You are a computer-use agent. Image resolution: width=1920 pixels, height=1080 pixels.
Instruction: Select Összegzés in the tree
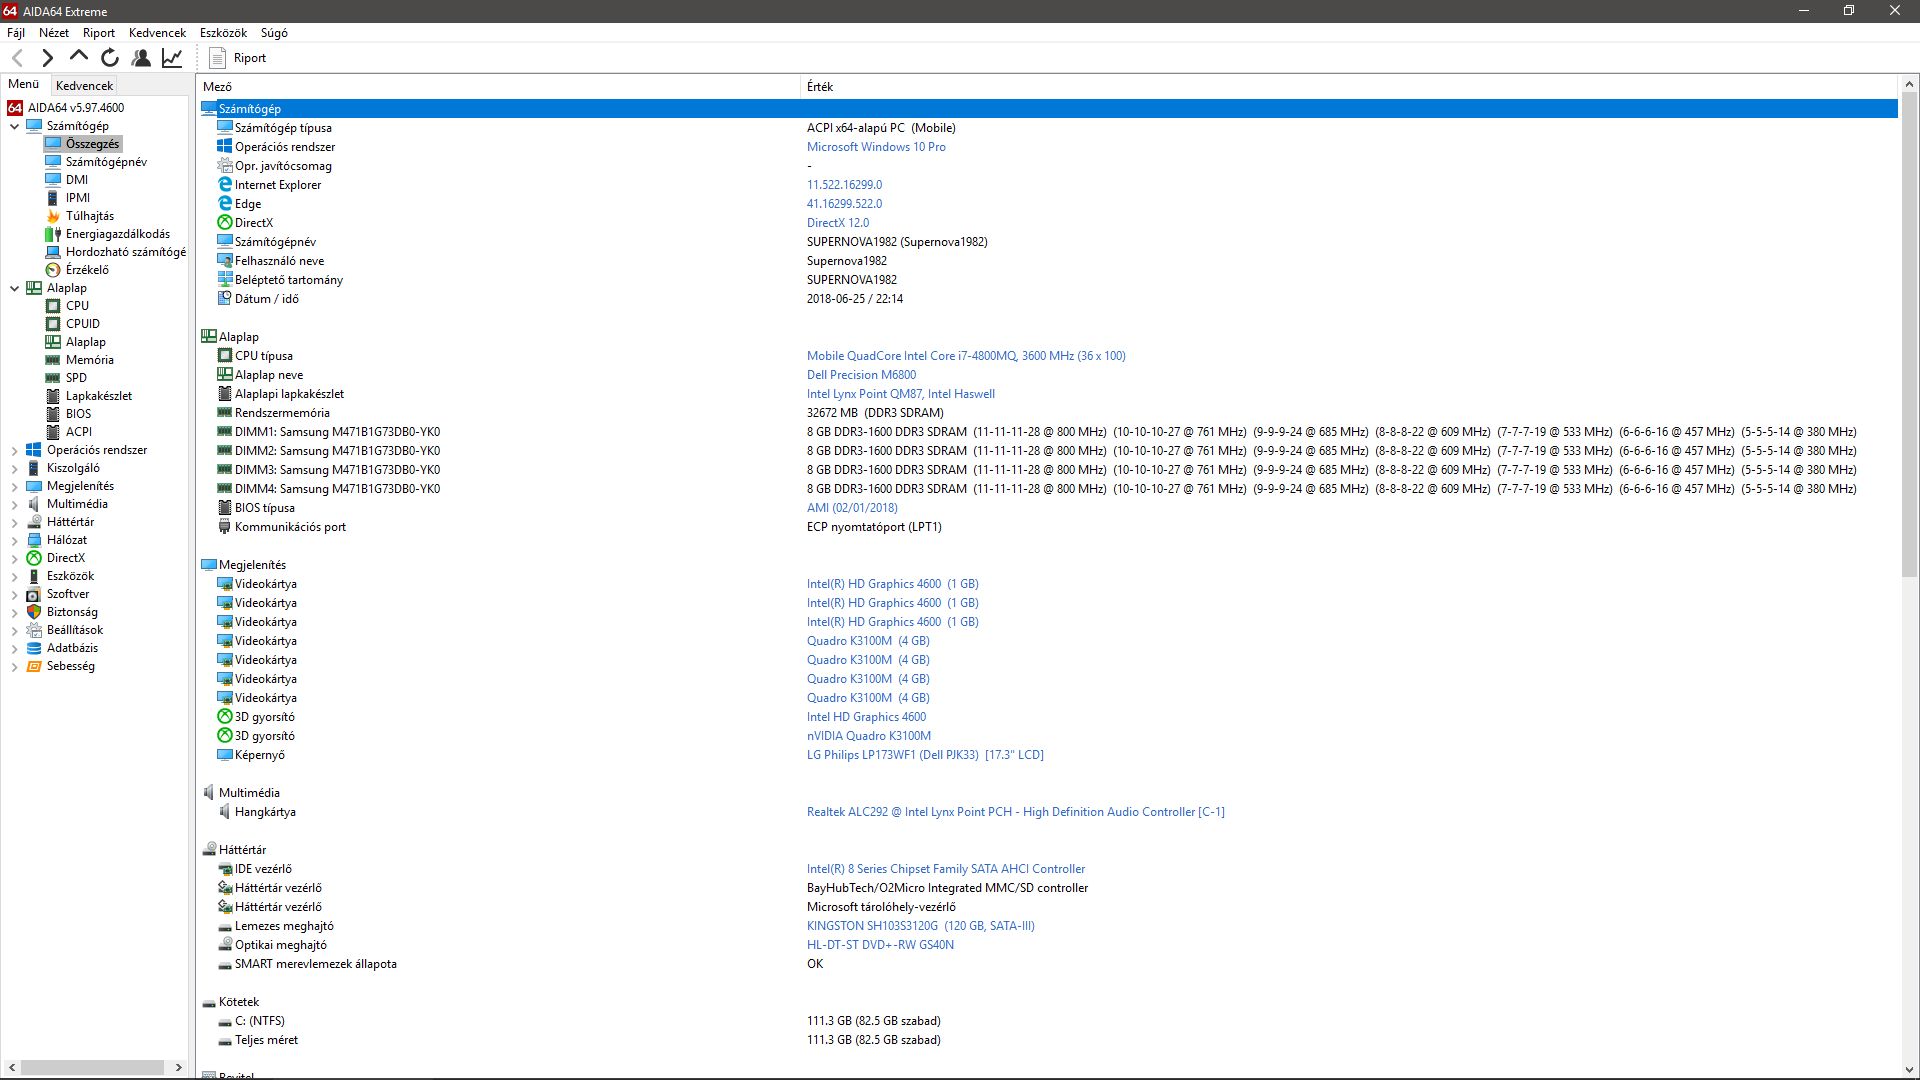[92, 144]
